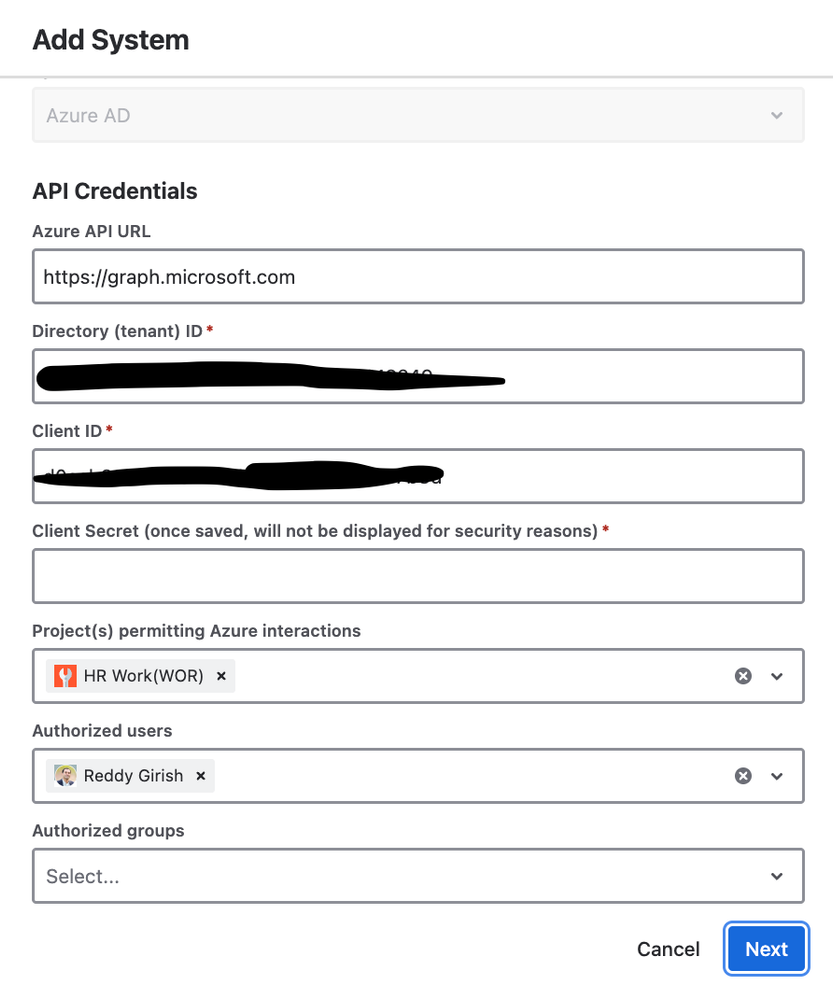
Task: Click into the Directory (tenant) ID field
Action: [418, 376]
